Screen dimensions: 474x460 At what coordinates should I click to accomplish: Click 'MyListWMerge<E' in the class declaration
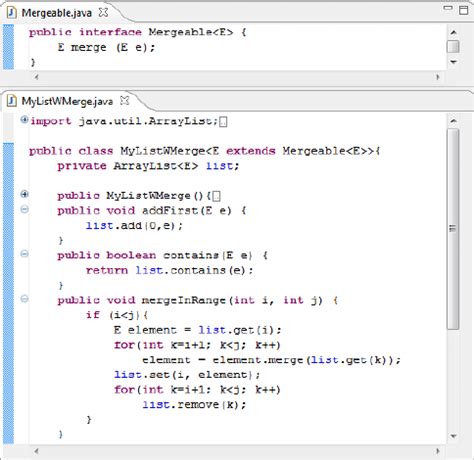170,151
